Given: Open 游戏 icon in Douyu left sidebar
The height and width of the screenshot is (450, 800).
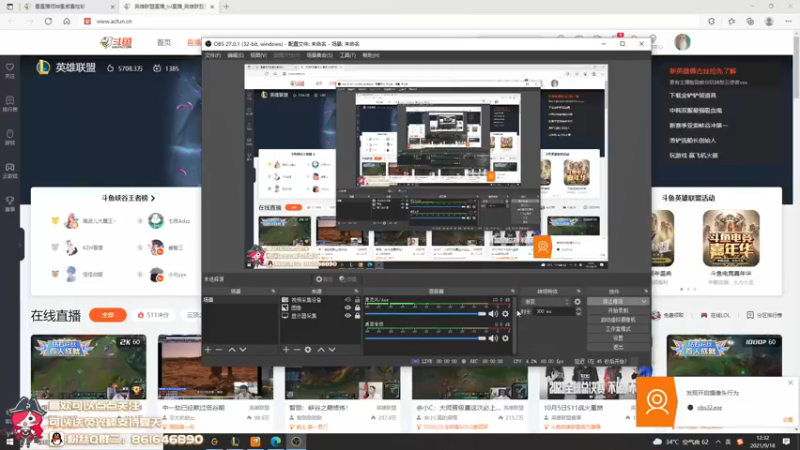Looking at the screenshot, I should [x=10, y=134].
